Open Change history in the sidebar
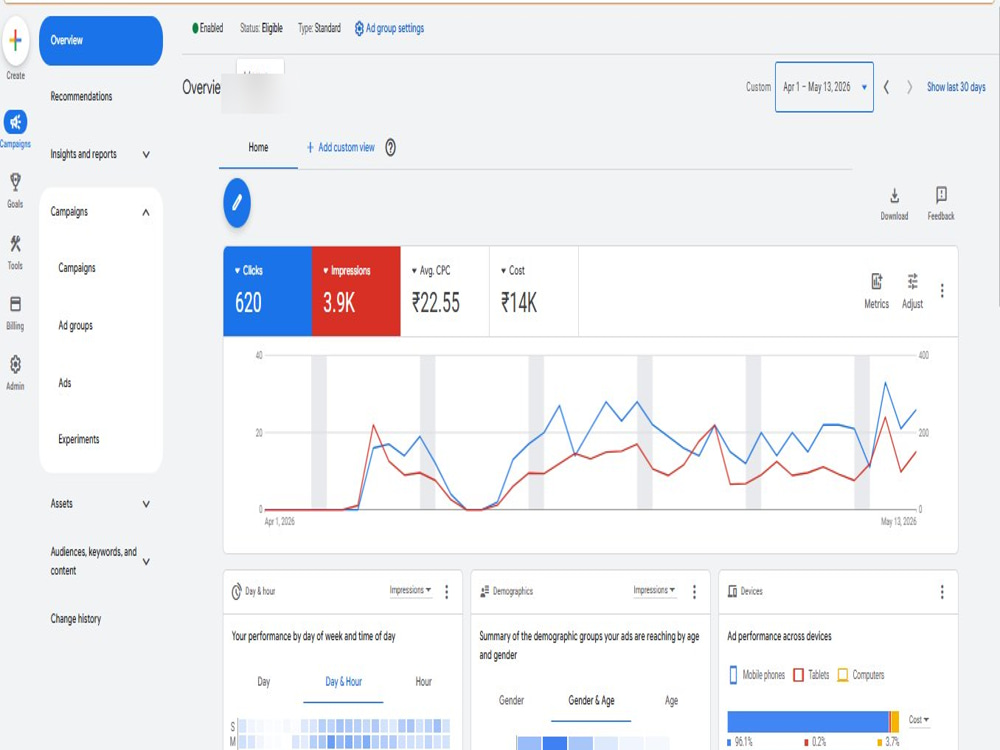 point(75,619)
